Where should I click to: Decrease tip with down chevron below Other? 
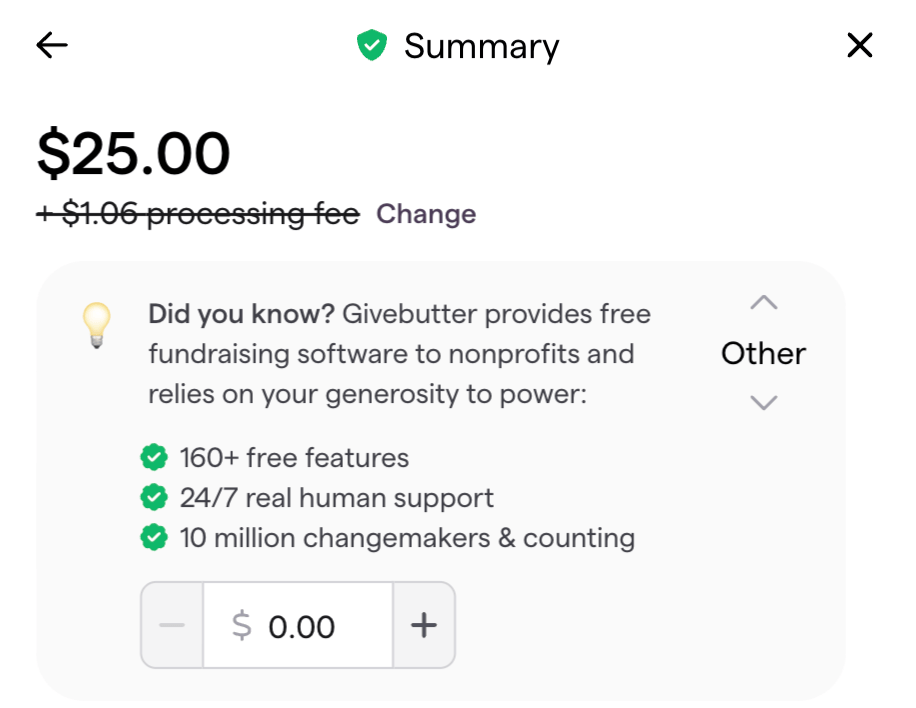click(764, 402)
